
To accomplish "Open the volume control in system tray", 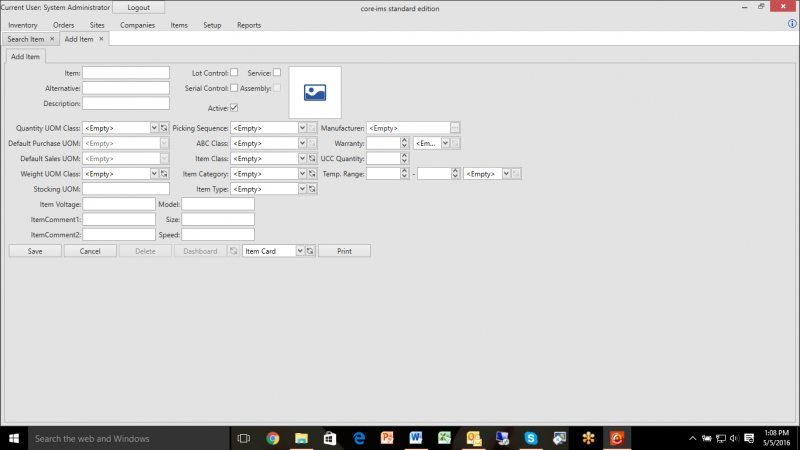I will click(735, 438).
